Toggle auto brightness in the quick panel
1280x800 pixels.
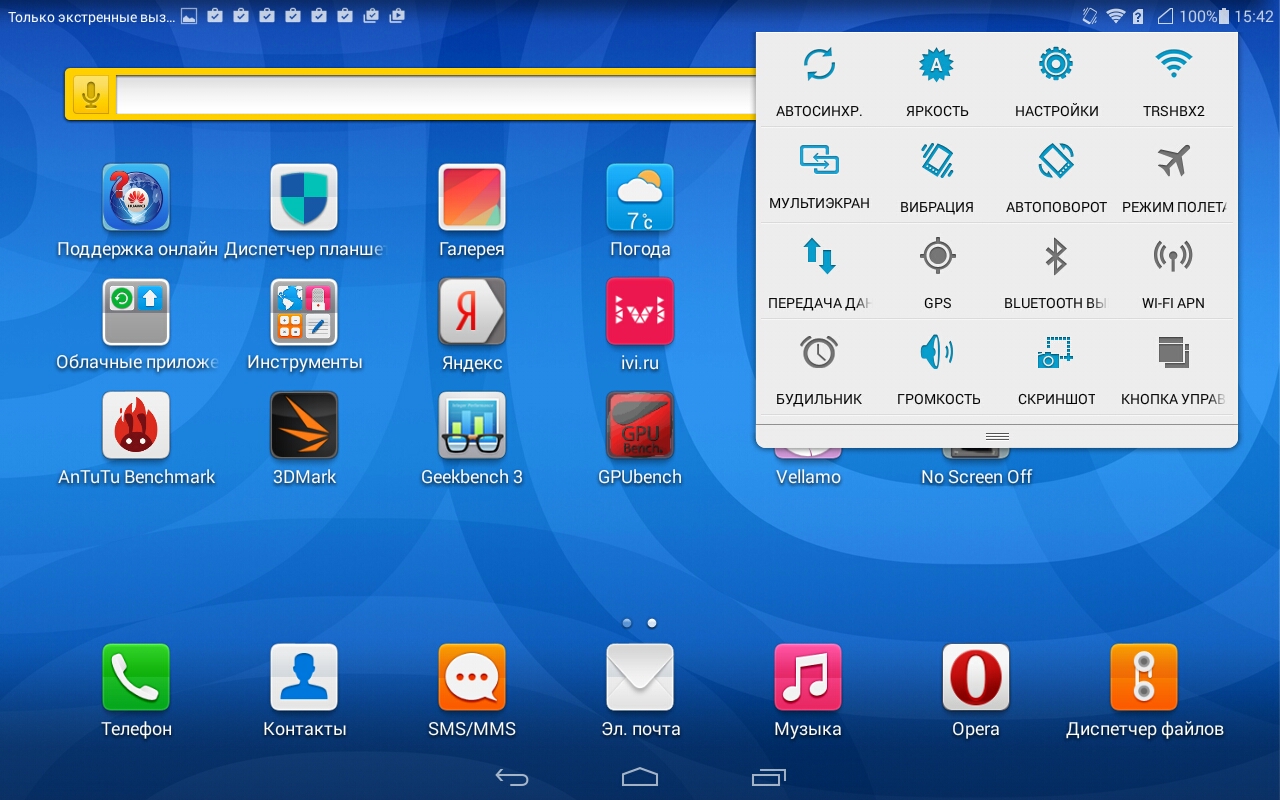tap(937, 80)
